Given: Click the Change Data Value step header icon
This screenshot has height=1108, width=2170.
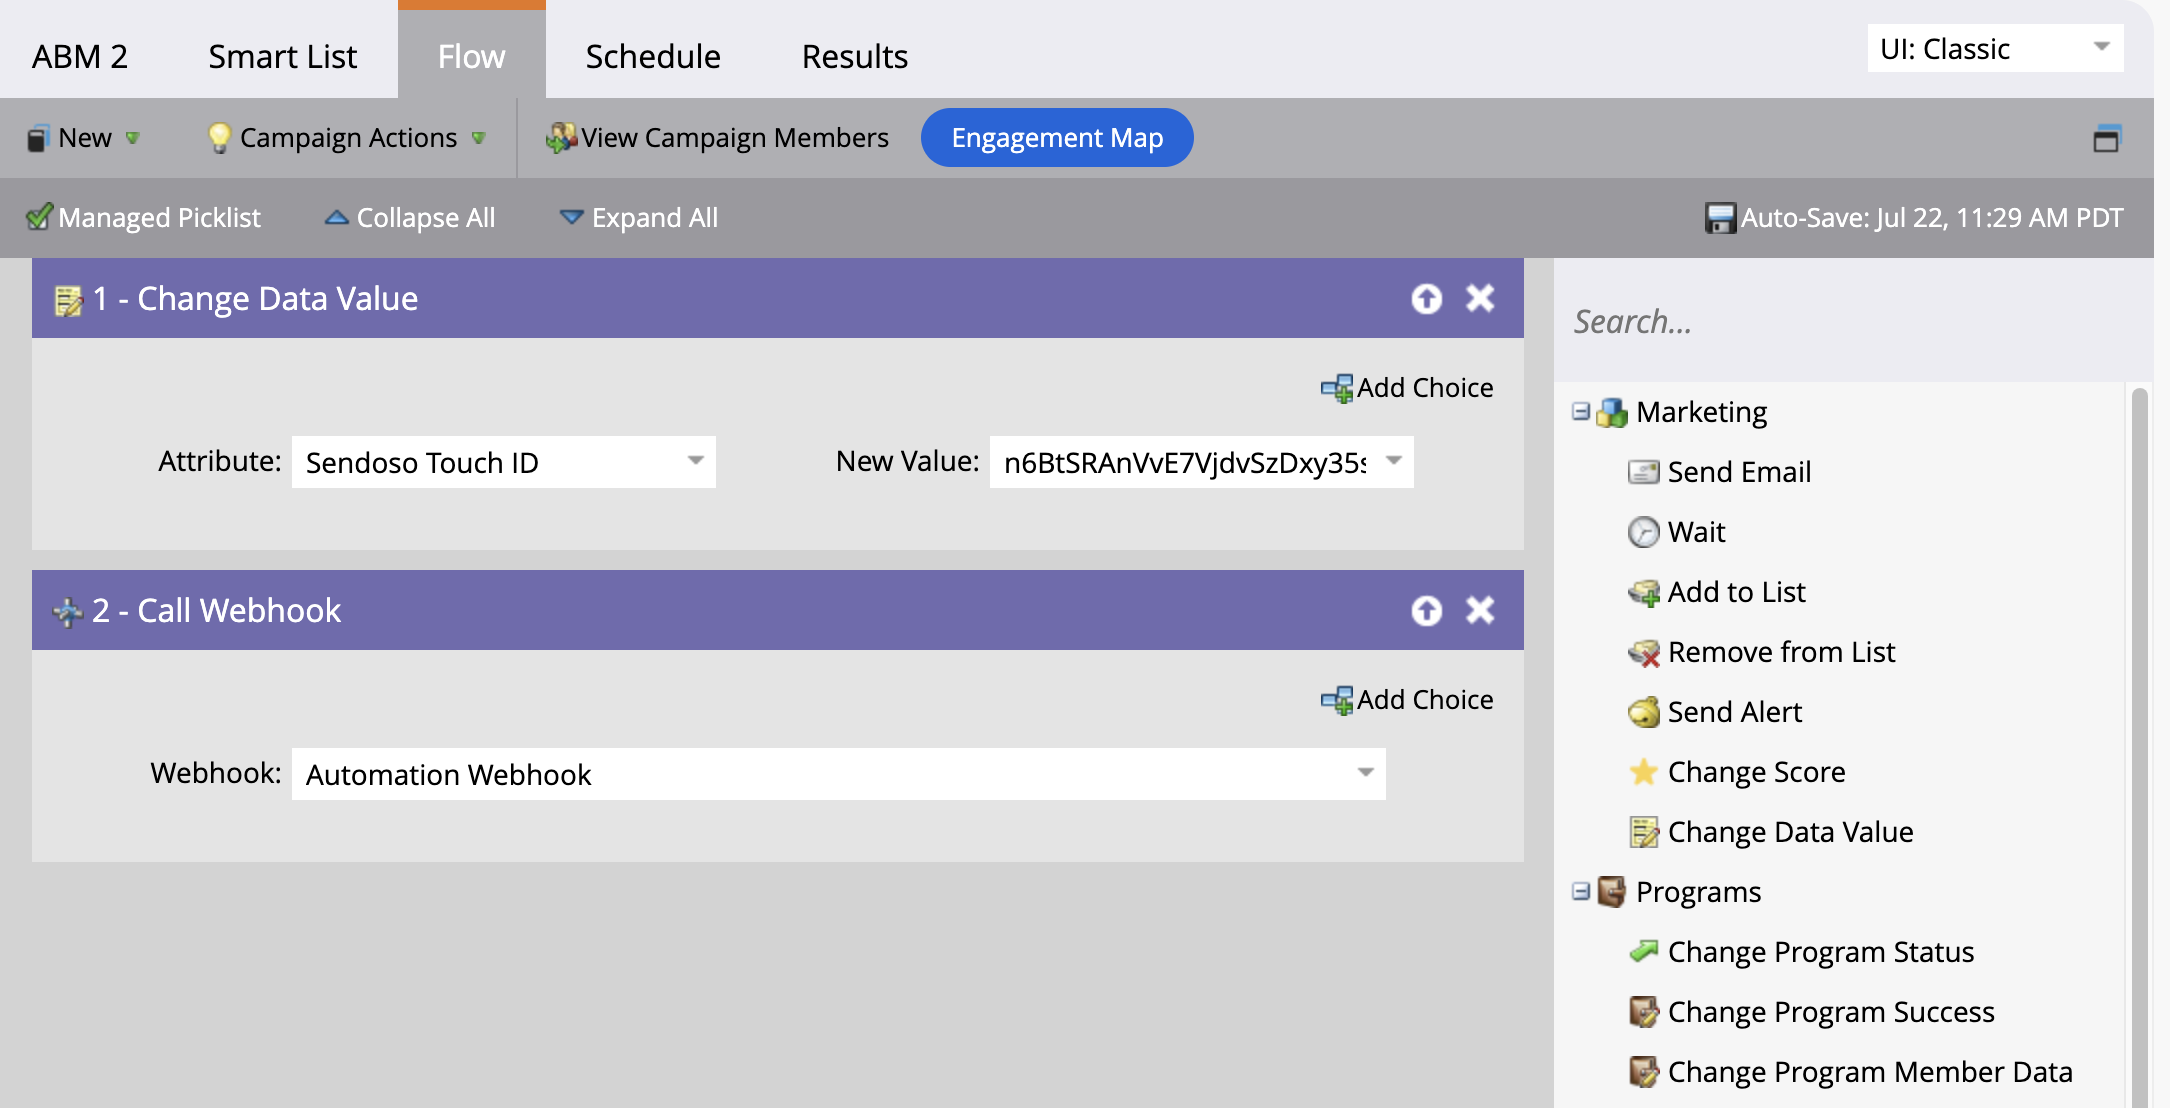Looking at the screenshot, I should click(x=68, y=300).
